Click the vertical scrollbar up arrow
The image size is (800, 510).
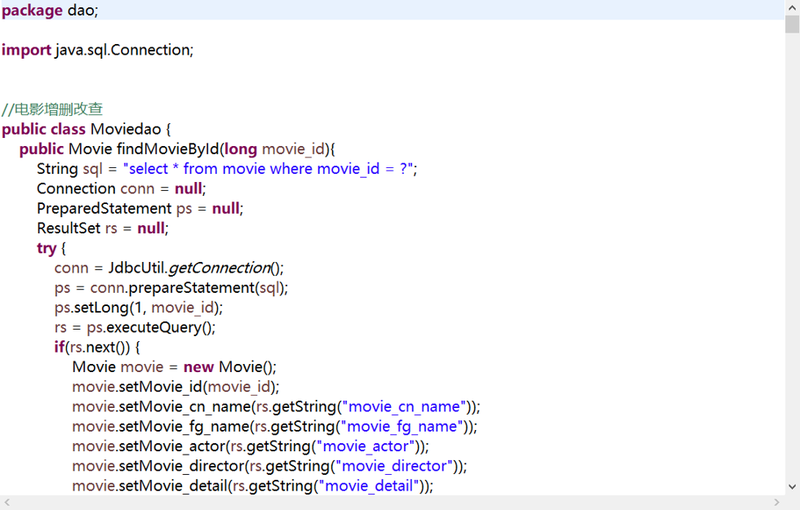tap(792, 8)
